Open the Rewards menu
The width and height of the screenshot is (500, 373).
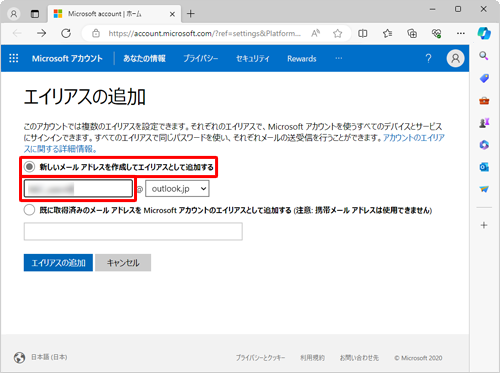coord(302,59)
